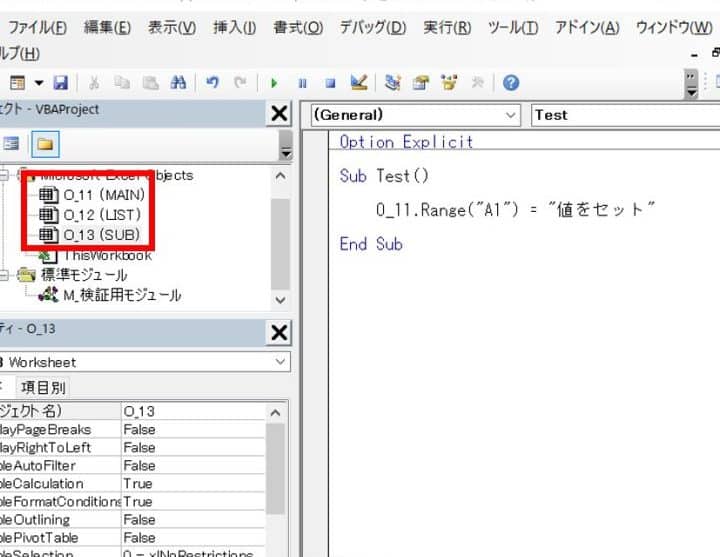Open the Test procedure dropdown
The height and width of the screenshot is (557, 720).
coord(625,115)
